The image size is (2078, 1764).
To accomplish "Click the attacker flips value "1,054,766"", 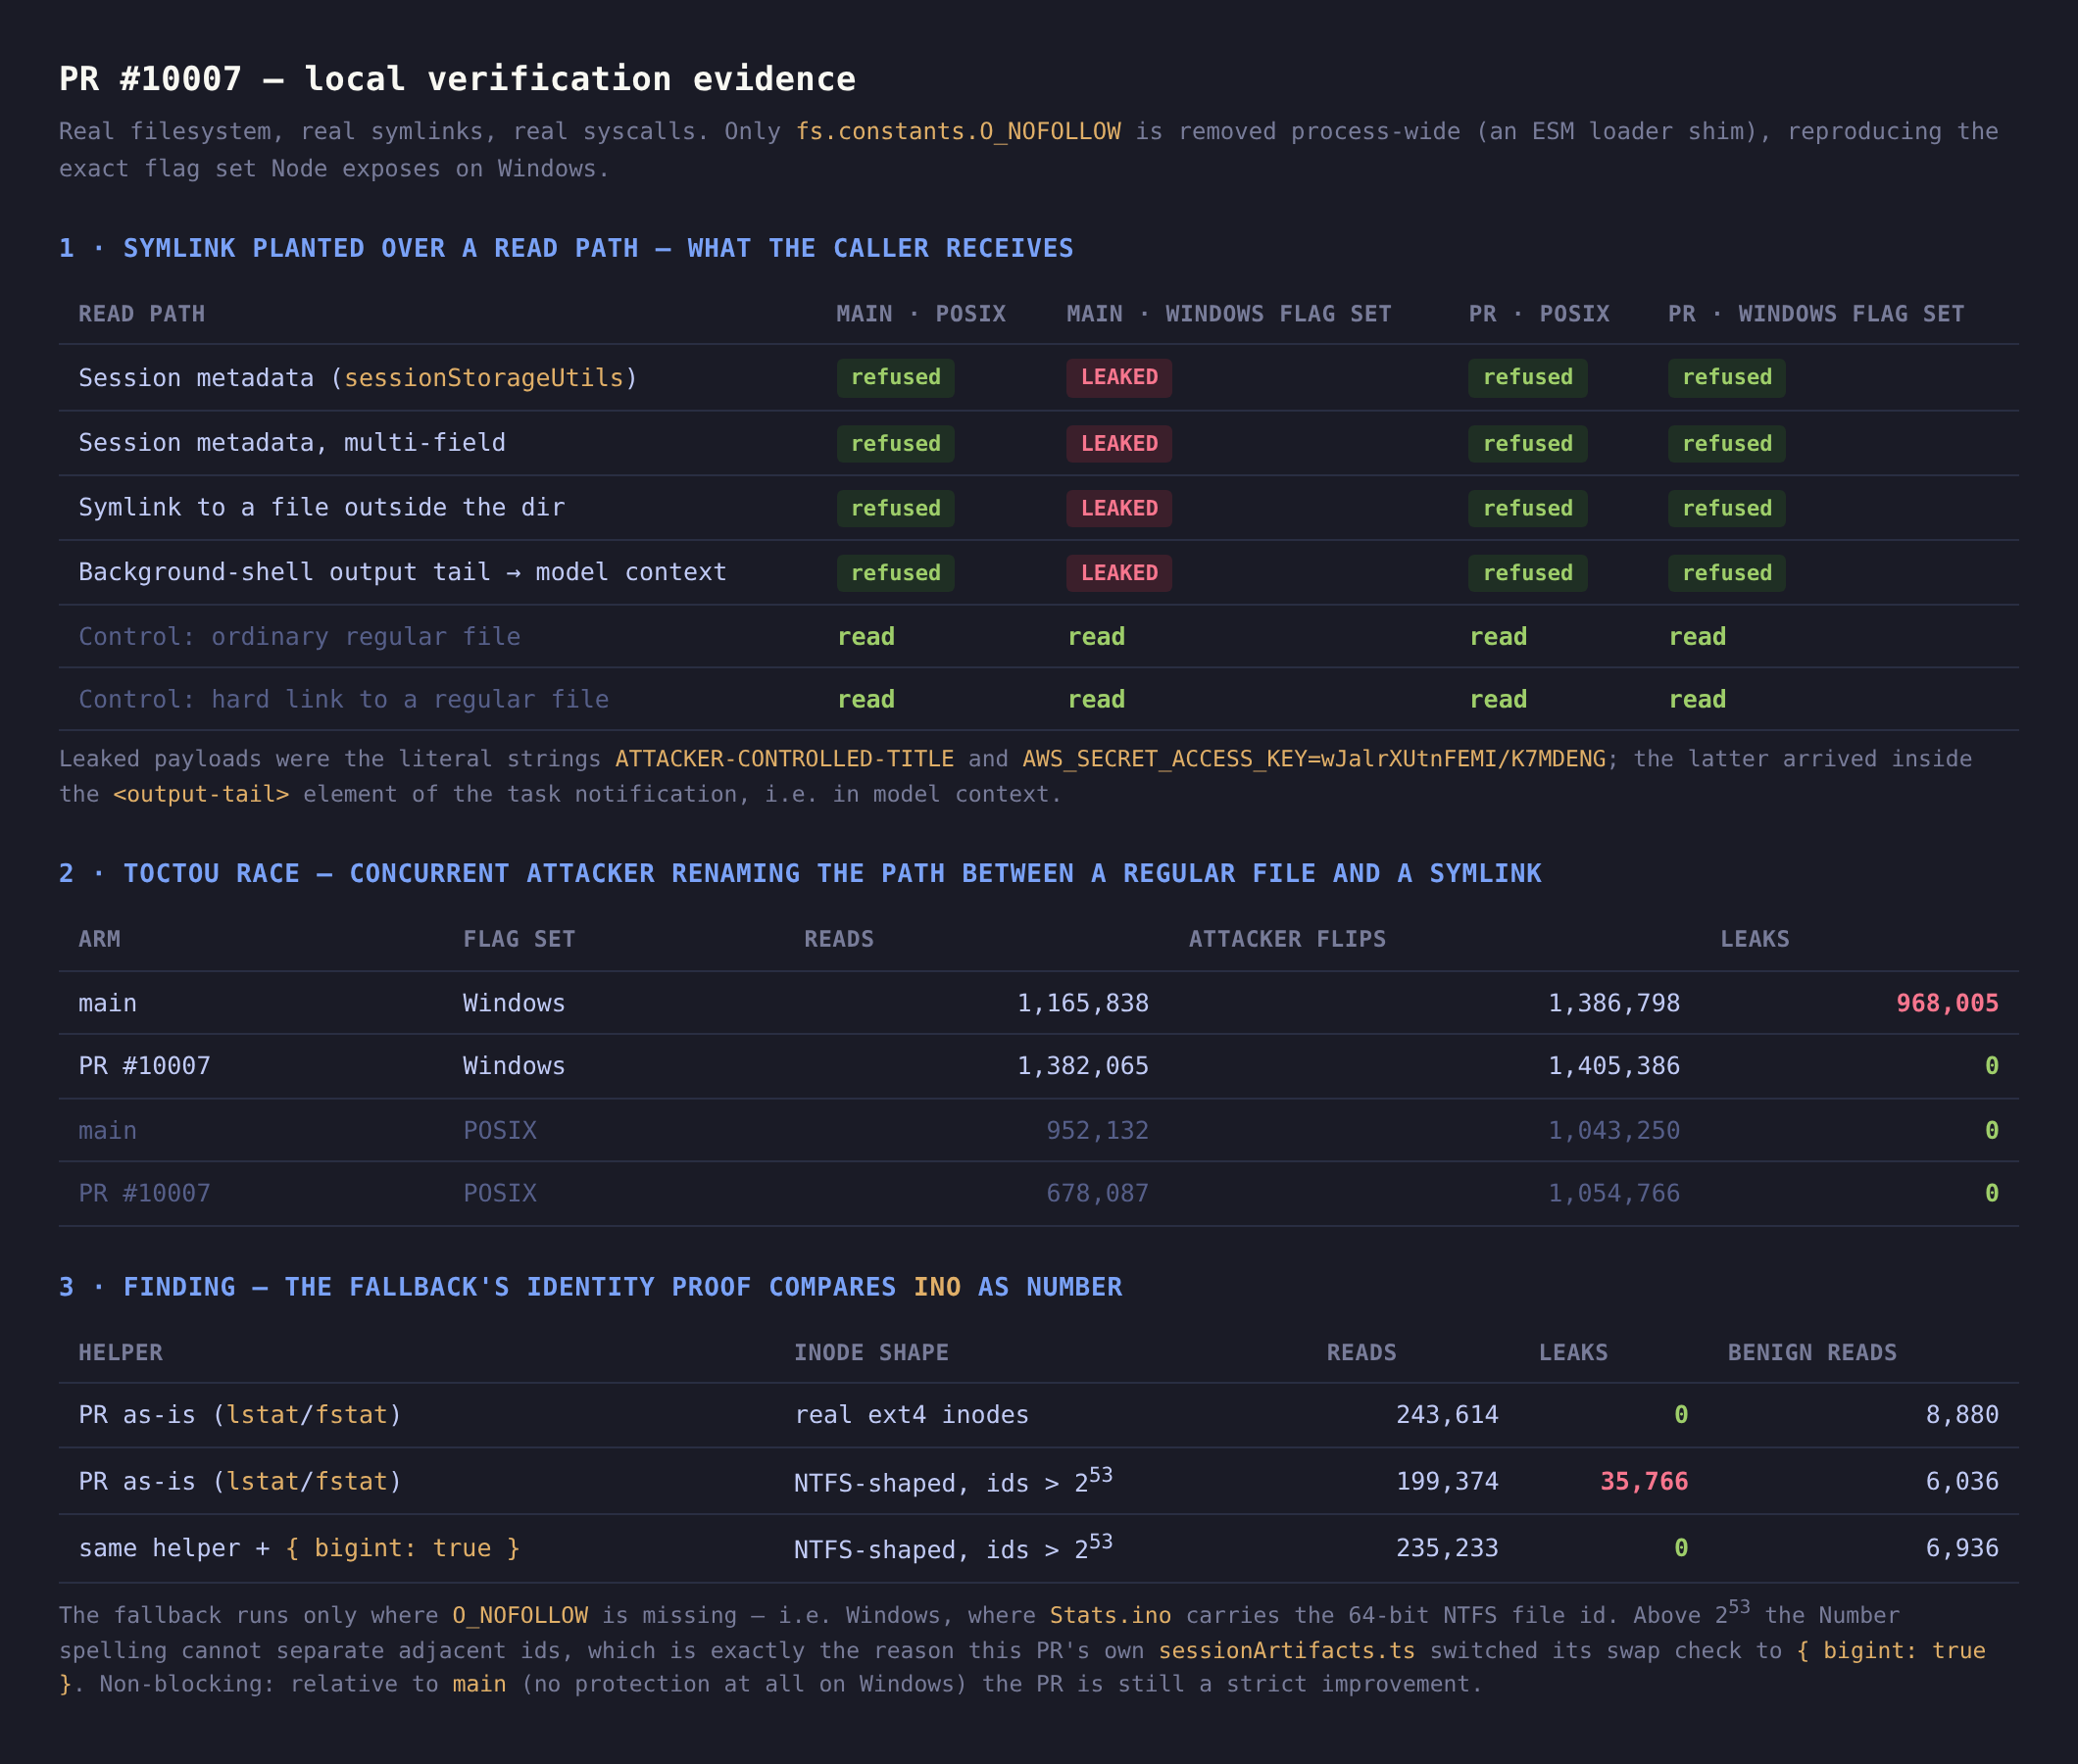I will (1614, 1193).
